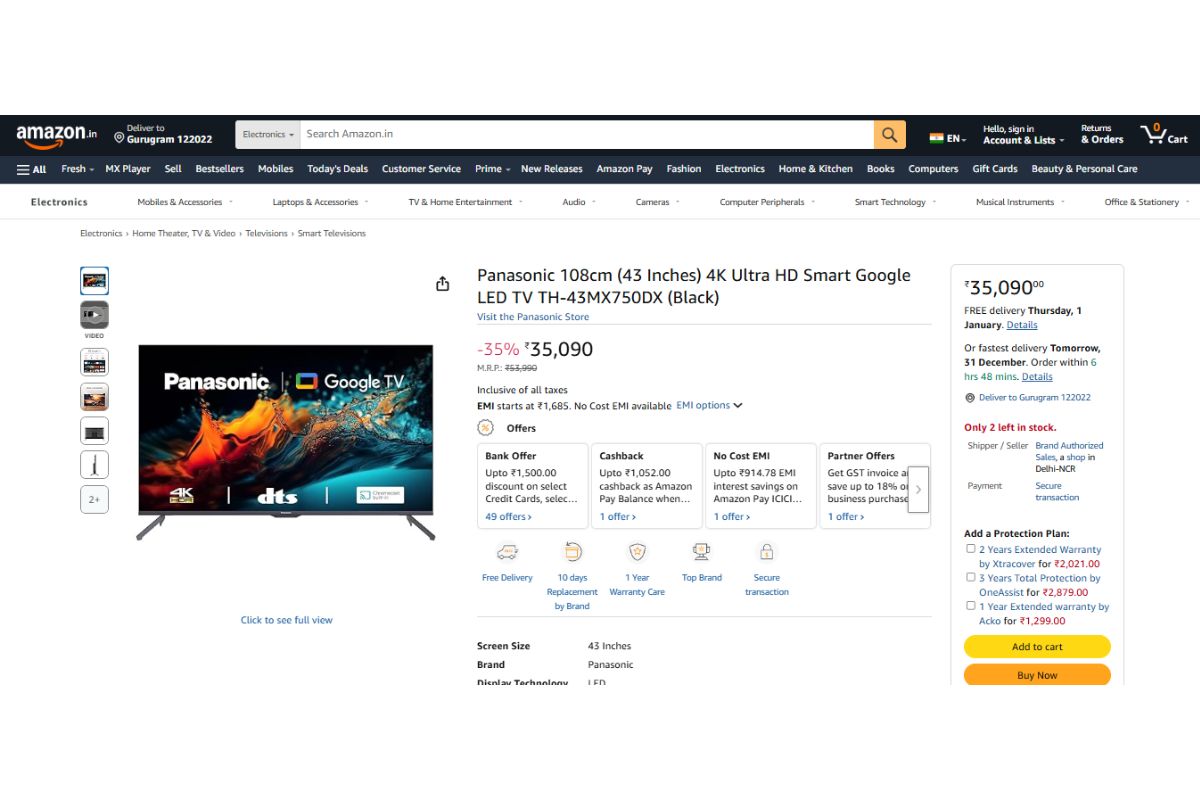Select 1 Year Extended warranty by Acko
Screen dimensions: 1200x800
[x=970, y=605]
